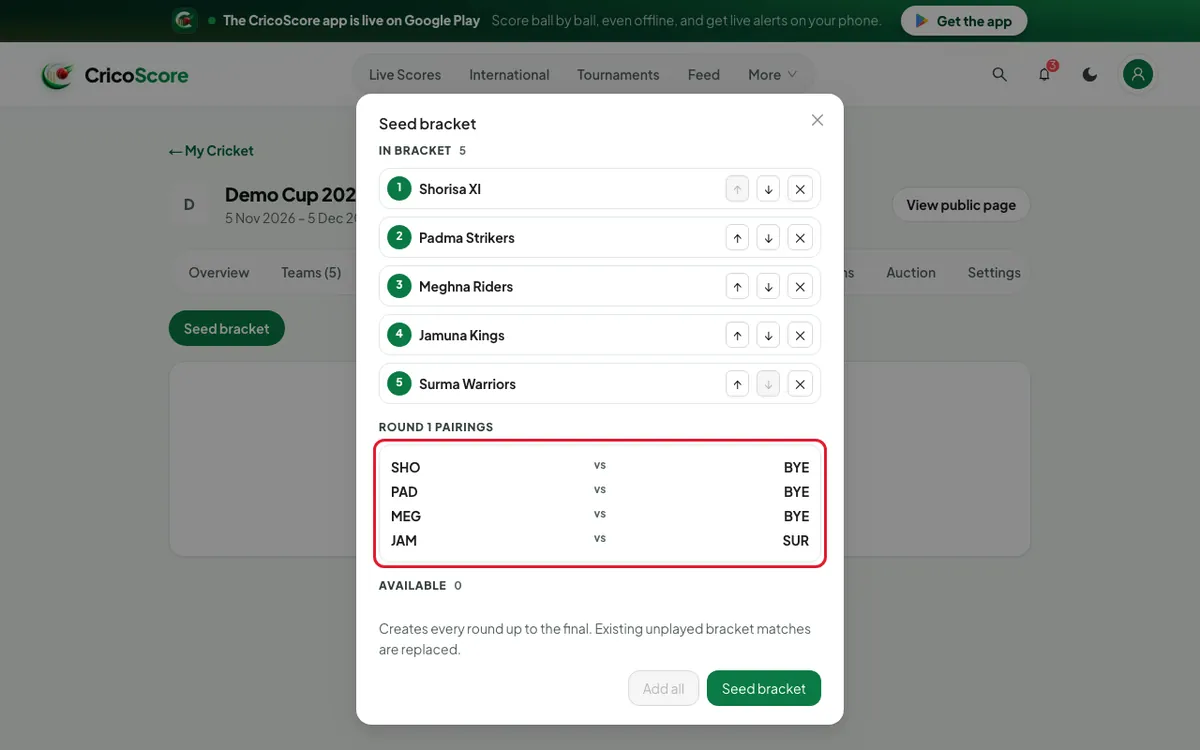This screenshot has width=1200, height=750.
Task: Move Padma Strikers up one seed
Action: pos(737,238)
